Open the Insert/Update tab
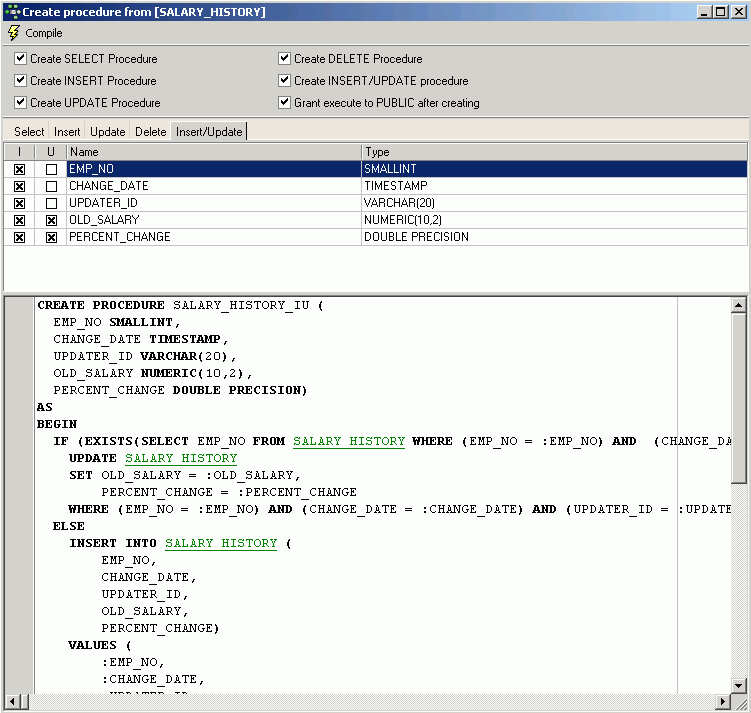 click(209, 132)
